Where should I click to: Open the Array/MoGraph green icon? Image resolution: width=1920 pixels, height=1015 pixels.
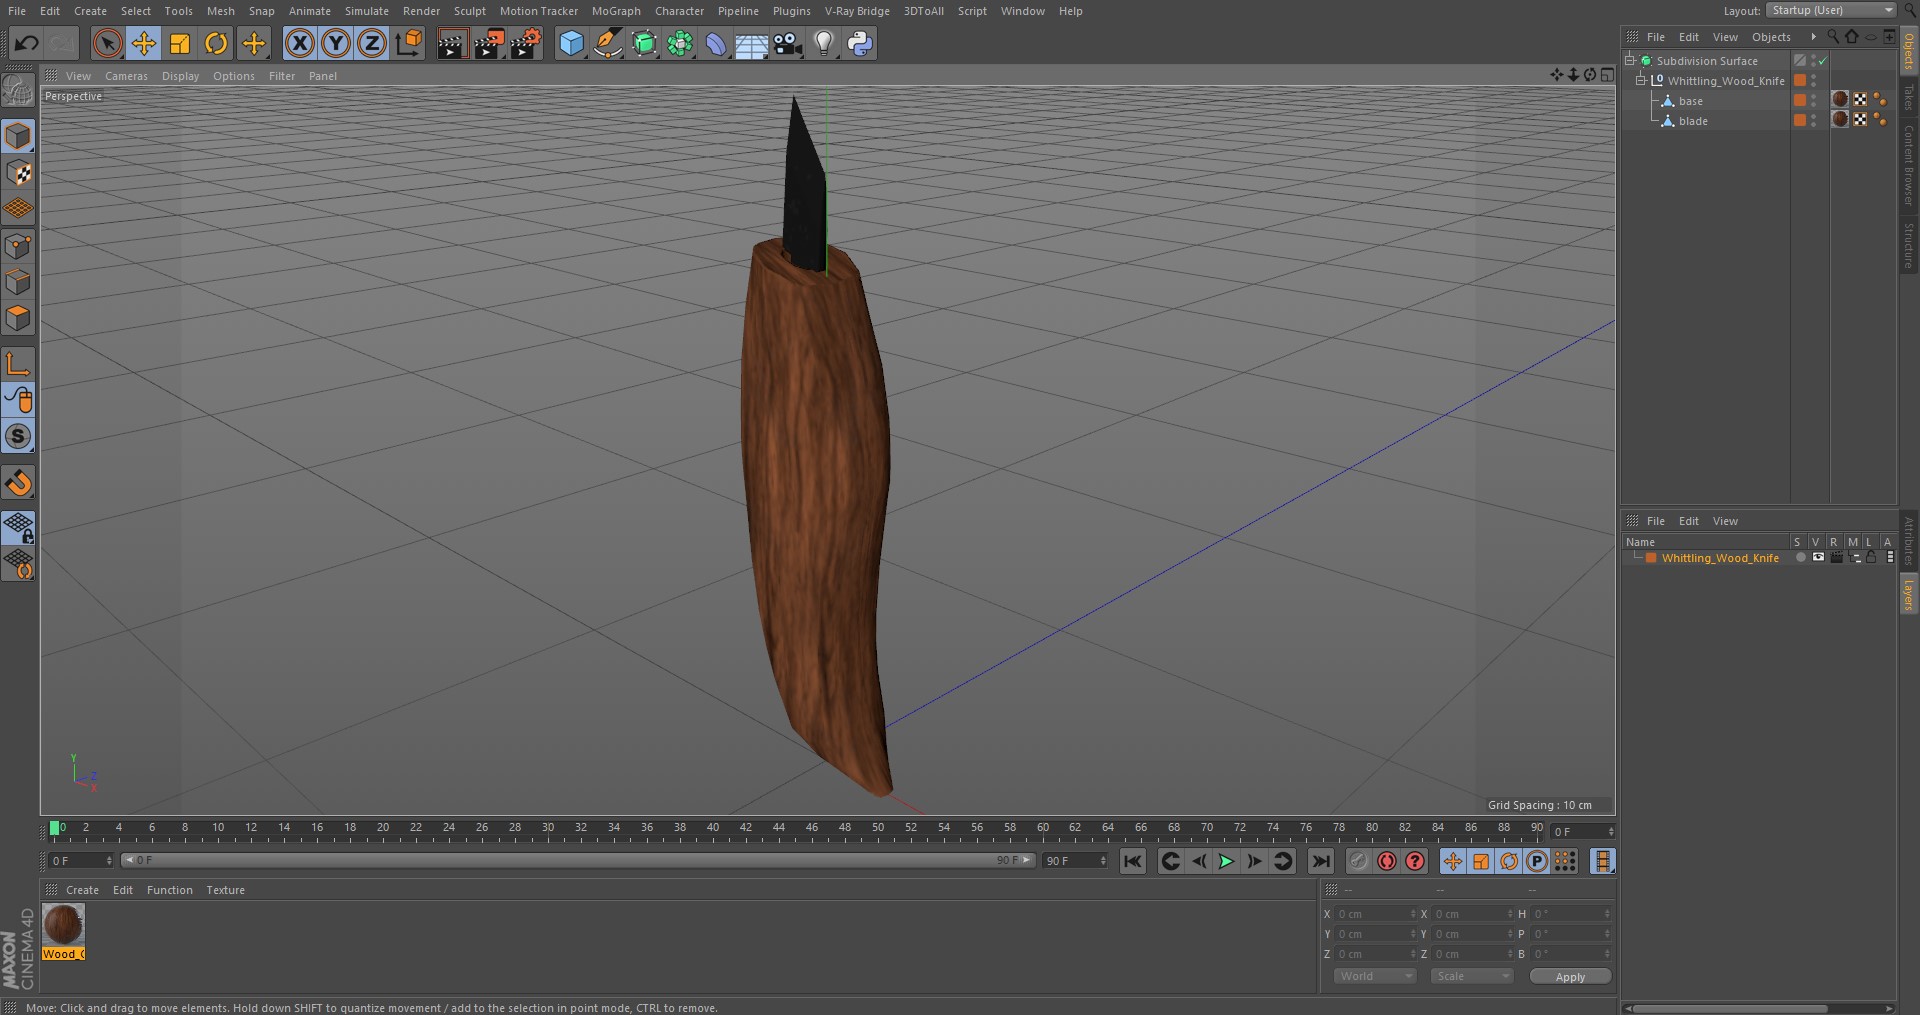[x=680, y=43]
